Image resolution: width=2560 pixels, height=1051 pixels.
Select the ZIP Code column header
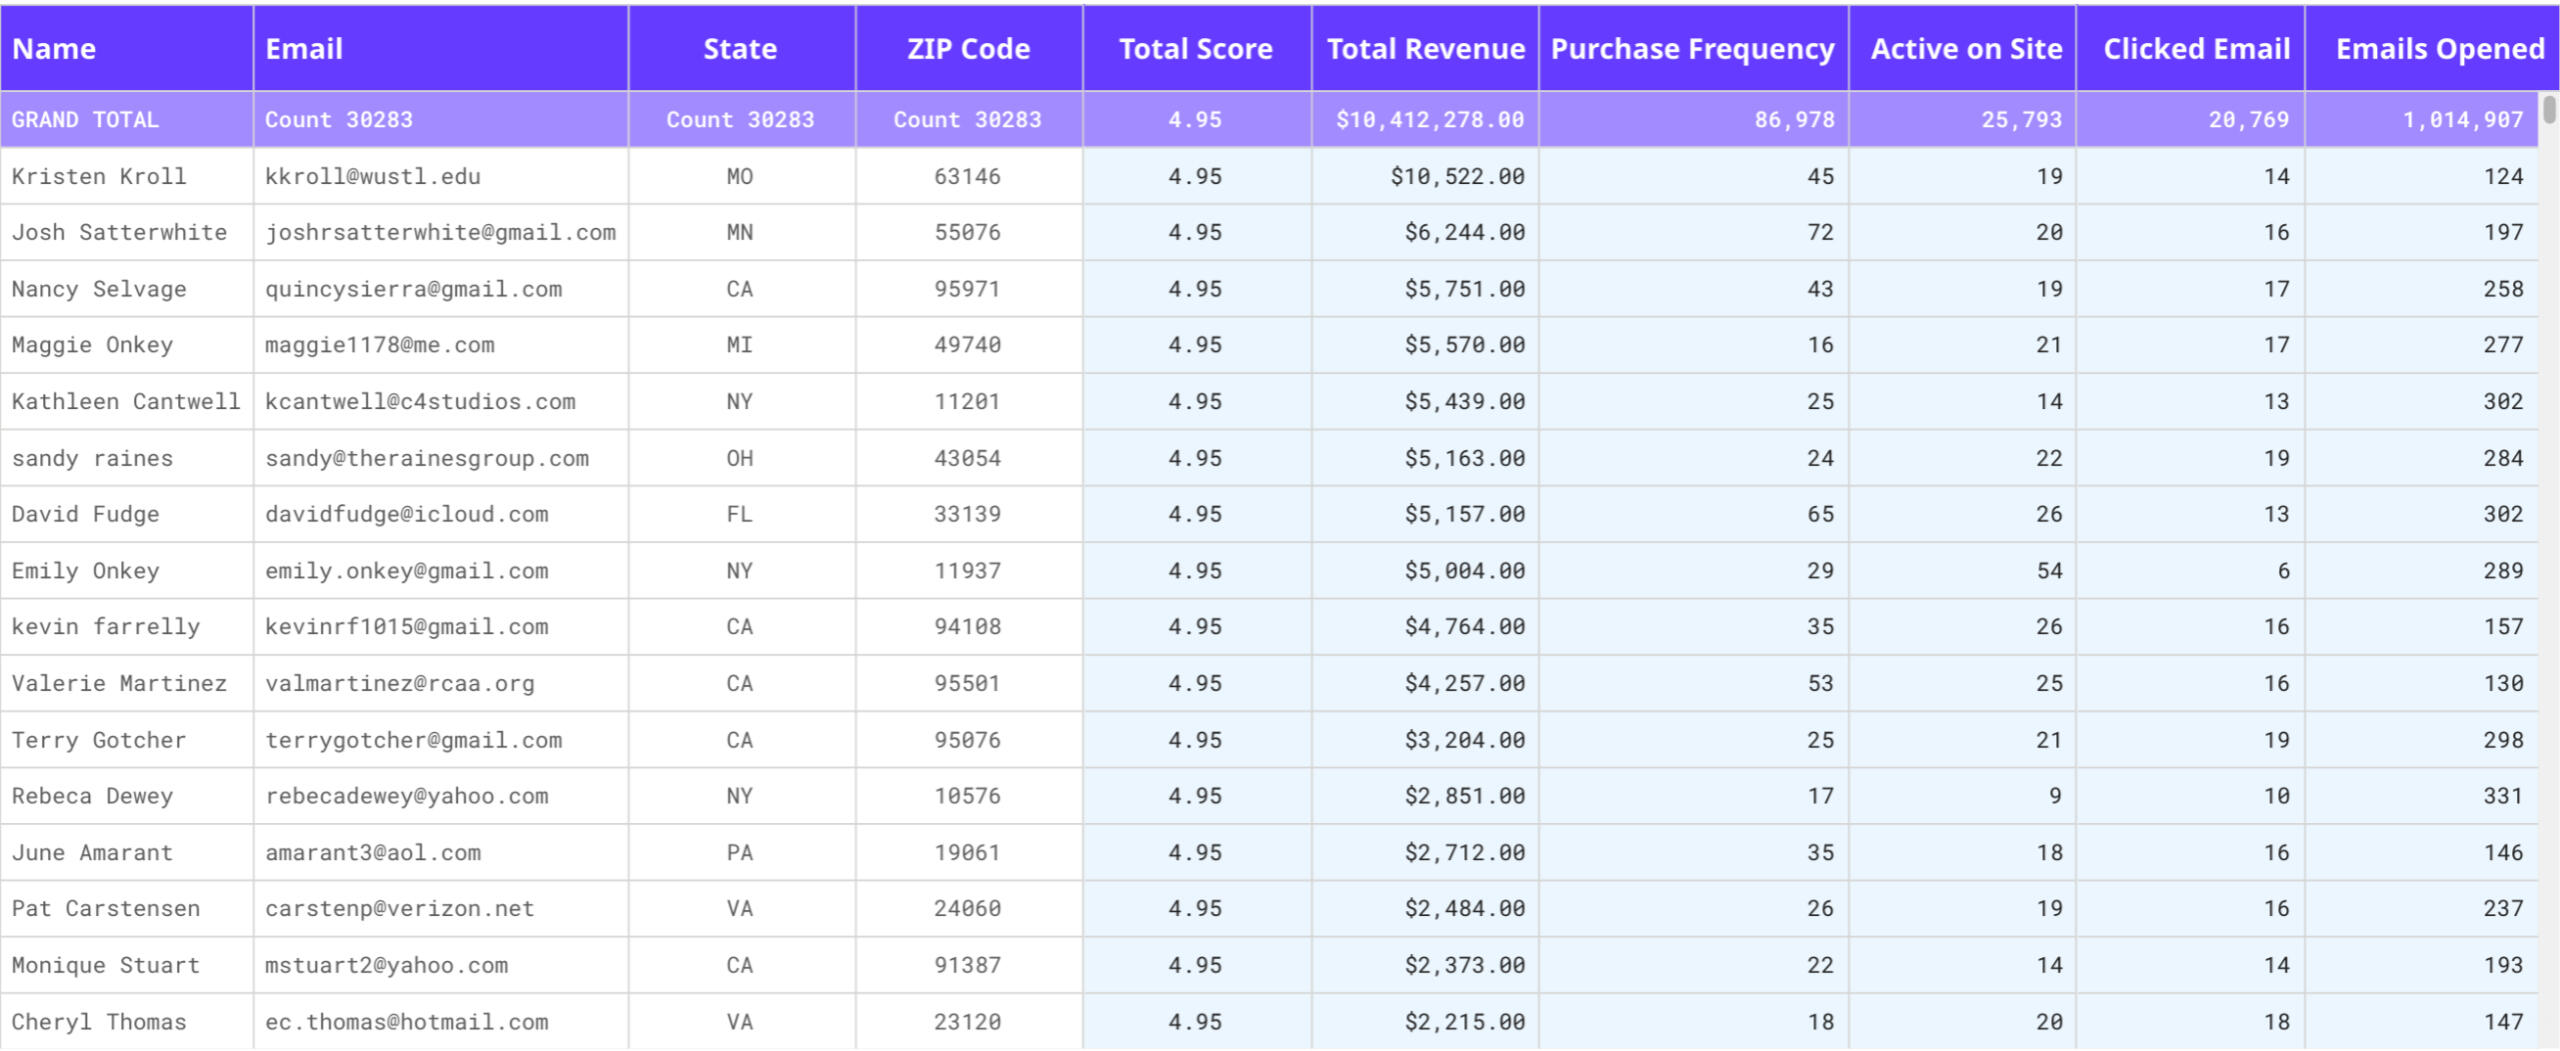click(x=968, y=49)
